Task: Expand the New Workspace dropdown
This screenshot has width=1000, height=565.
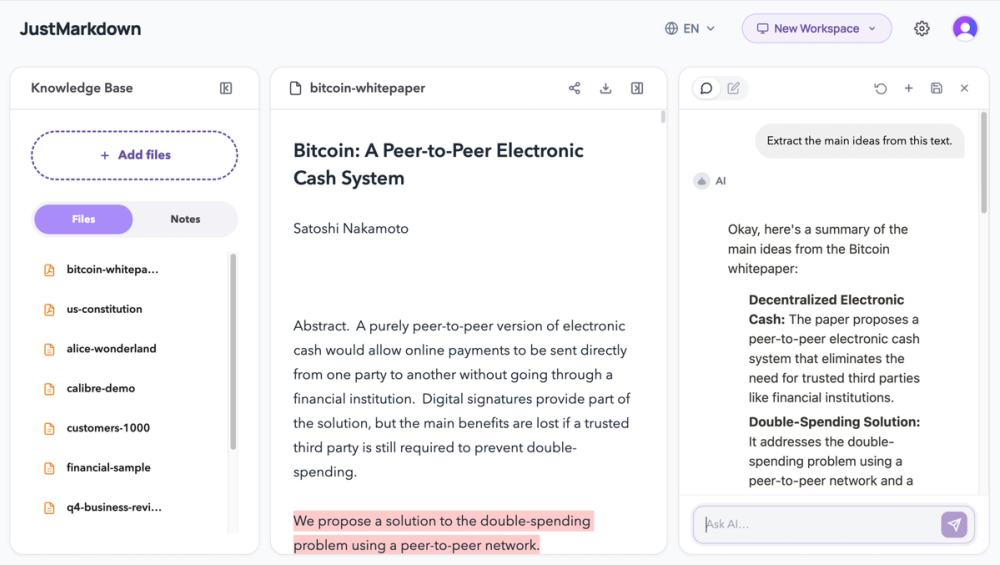Action: click(x=816, y=29)
